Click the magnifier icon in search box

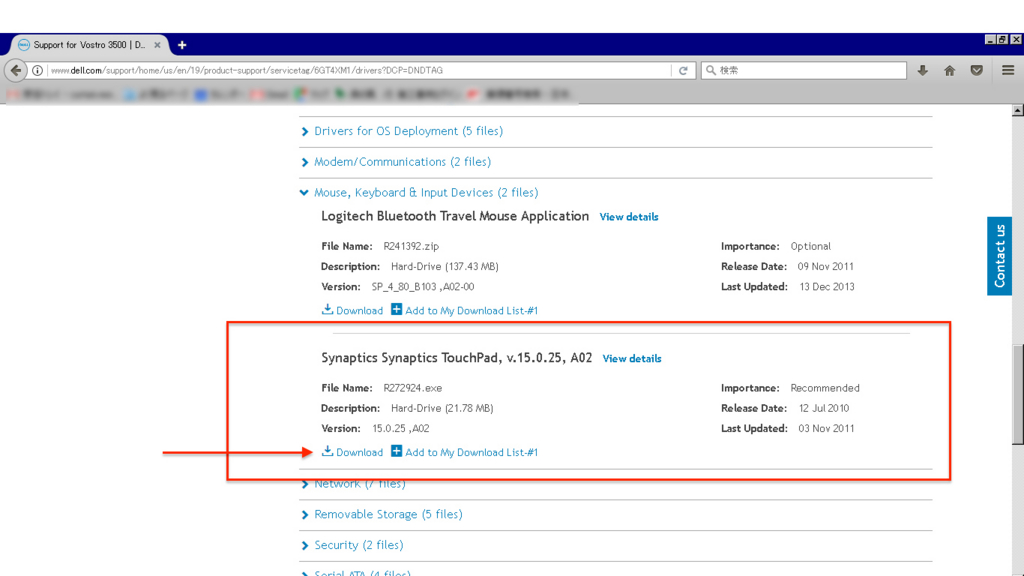click(711, 71)
